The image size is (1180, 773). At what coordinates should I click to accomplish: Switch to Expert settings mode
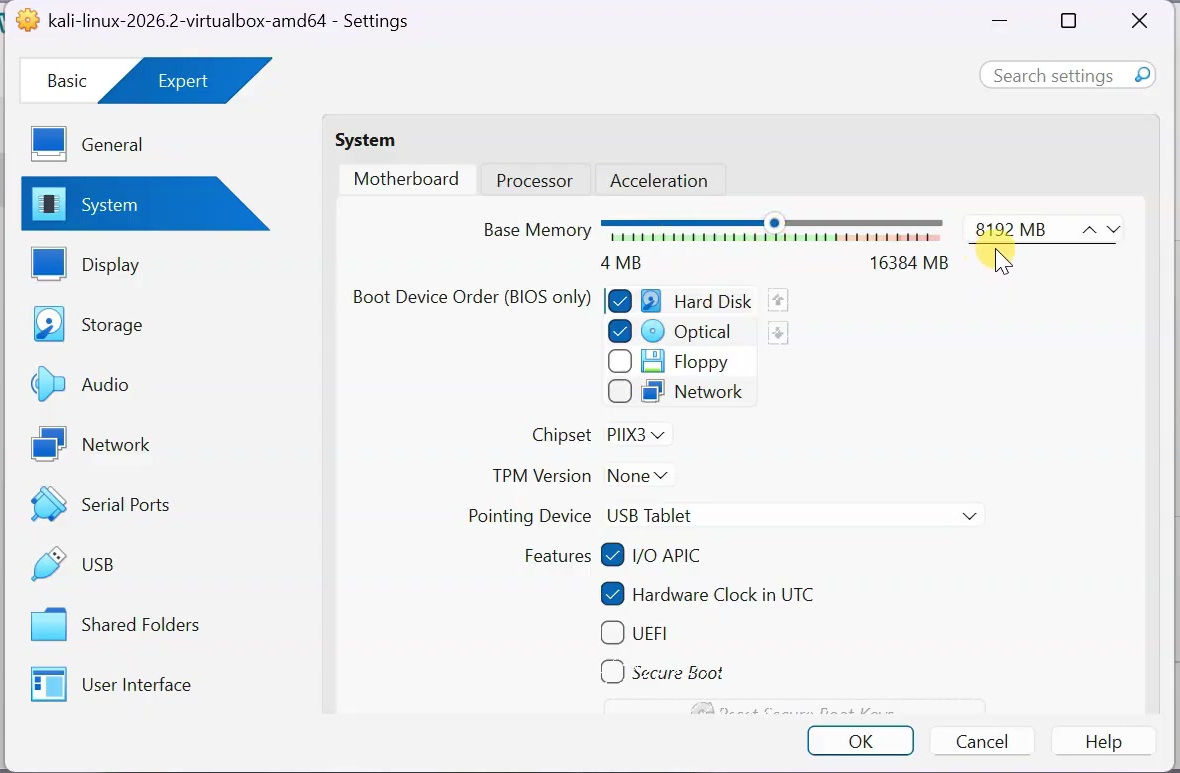click(183, 81)
